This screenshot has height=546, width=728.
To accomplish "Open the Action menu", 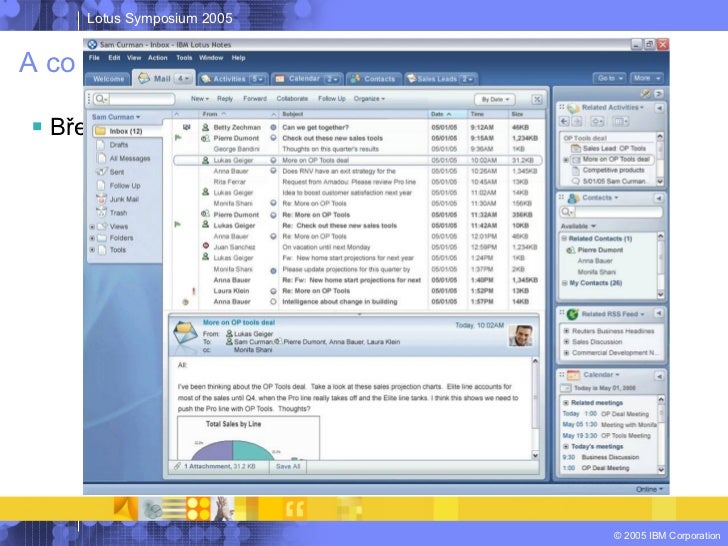I will (x=157, y=58).
